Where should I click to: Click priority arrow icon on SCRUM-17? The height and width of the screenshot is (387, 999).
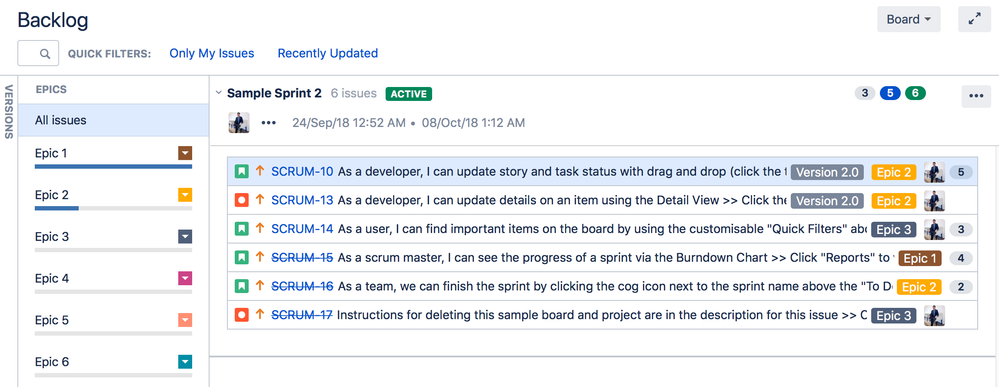(259, 315)
